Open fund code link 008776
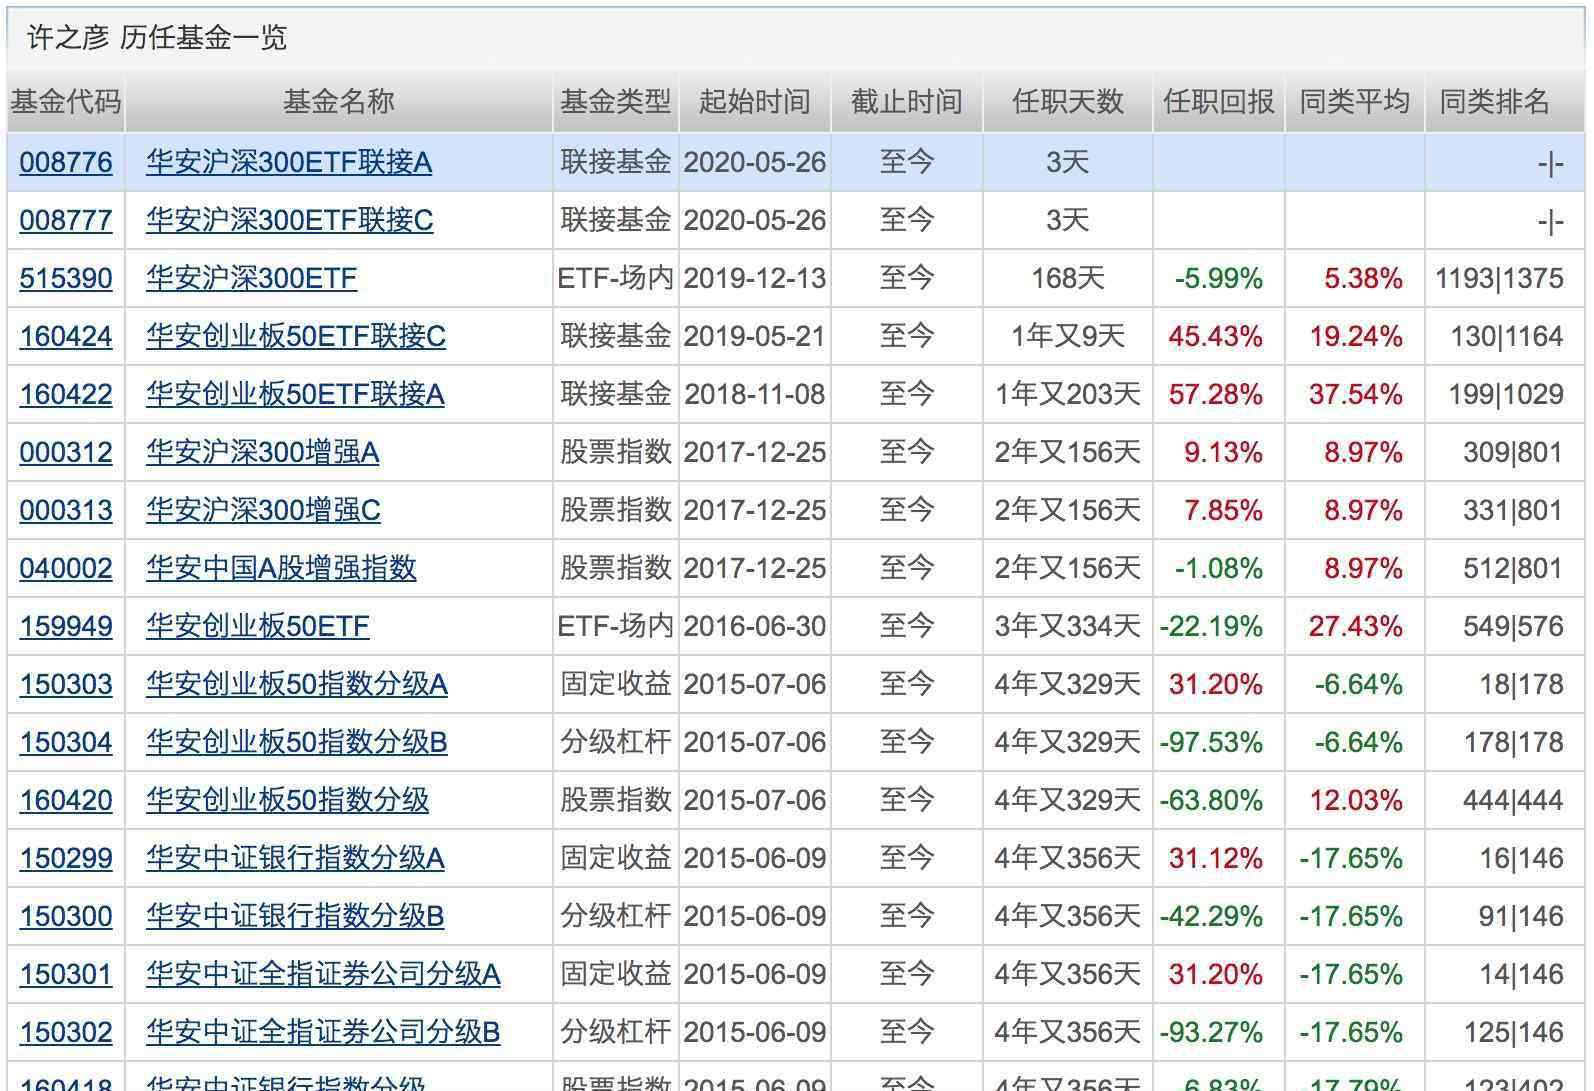The height and width of the screenshot is (1091, 1594). coord(66,162)
